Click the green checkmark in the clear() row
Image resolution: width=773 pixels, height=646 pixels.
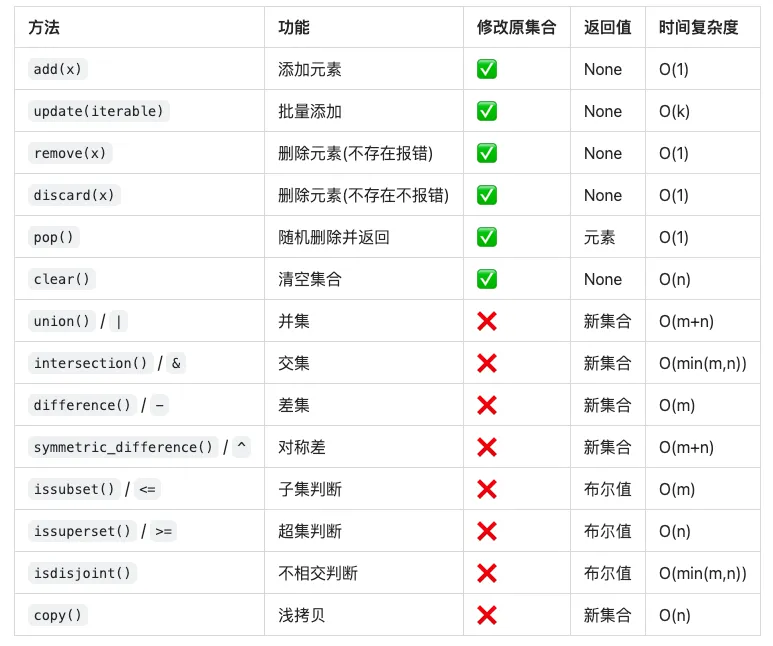(x=487, y=279)
